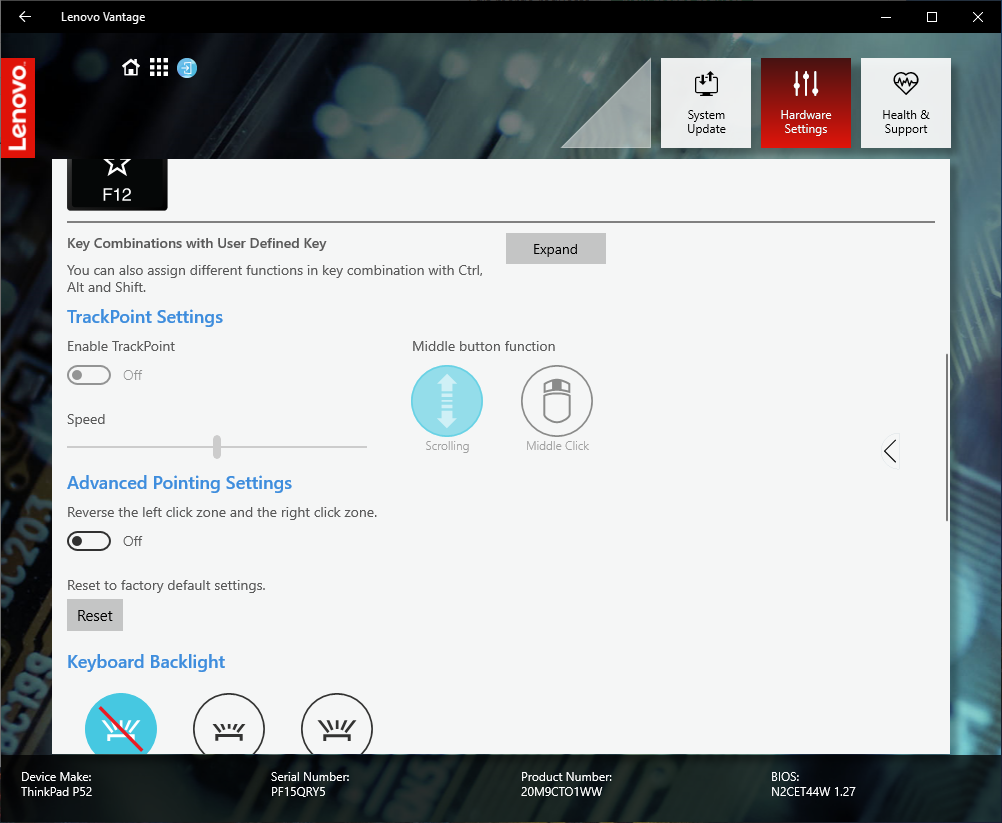Click device make ThinkPad P52
The height and width of the screenshot is (823, 1002).
(x=56, y=792)
